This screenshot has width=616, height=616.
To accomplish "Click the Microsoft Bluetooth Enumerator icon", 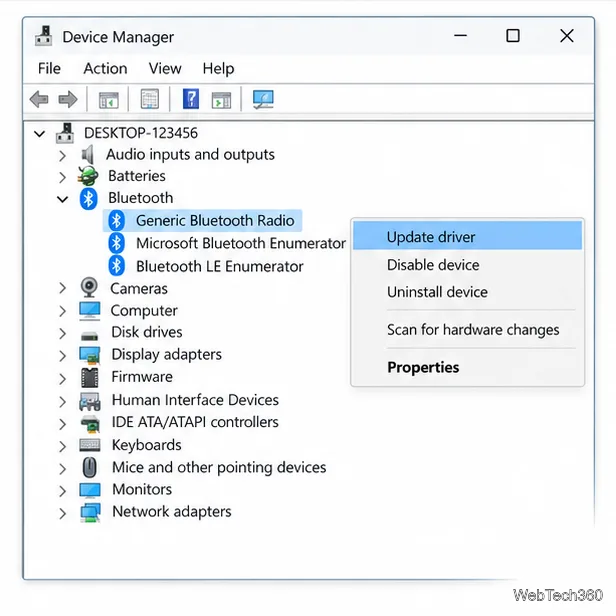I will pos(116,243).
